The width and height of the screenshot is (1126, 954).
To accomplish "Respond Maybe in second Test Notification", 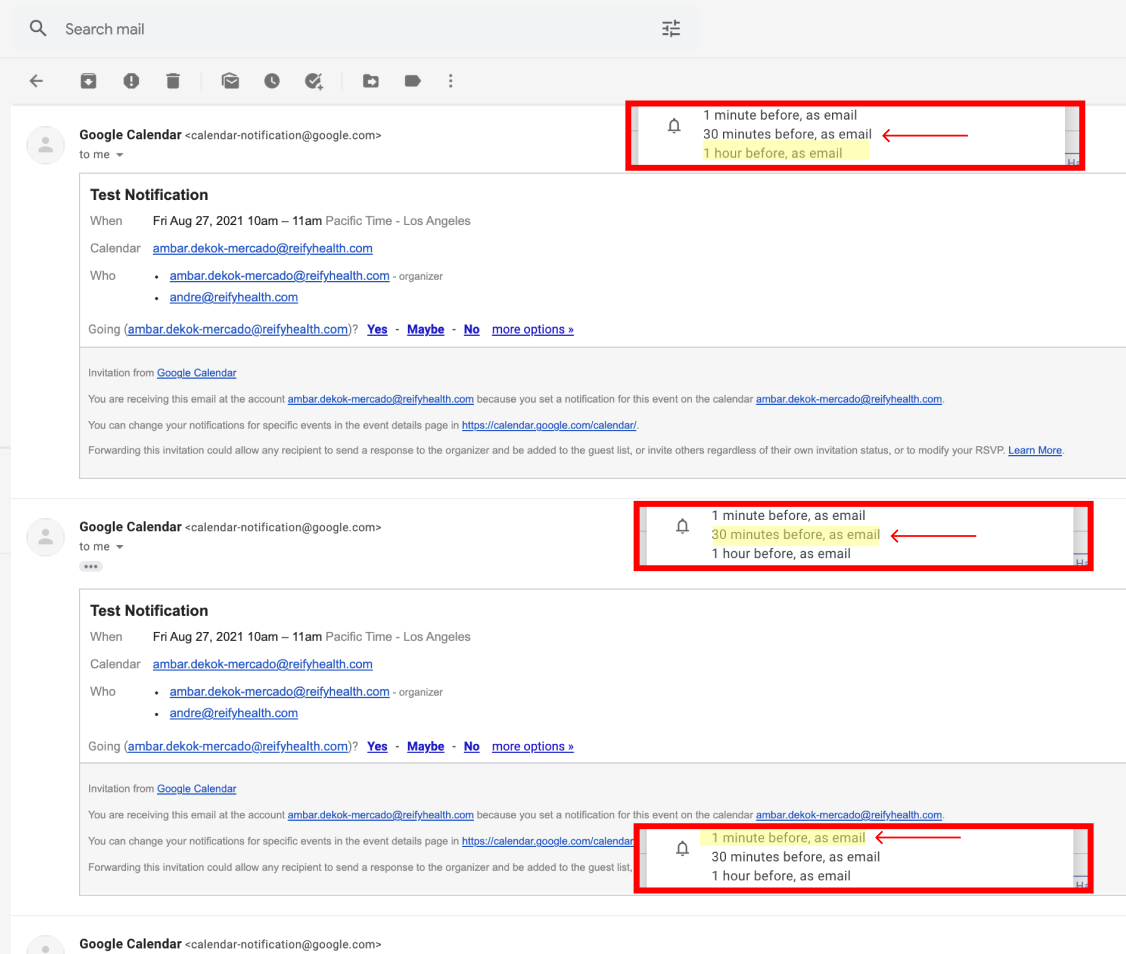I will coord(426,746).
